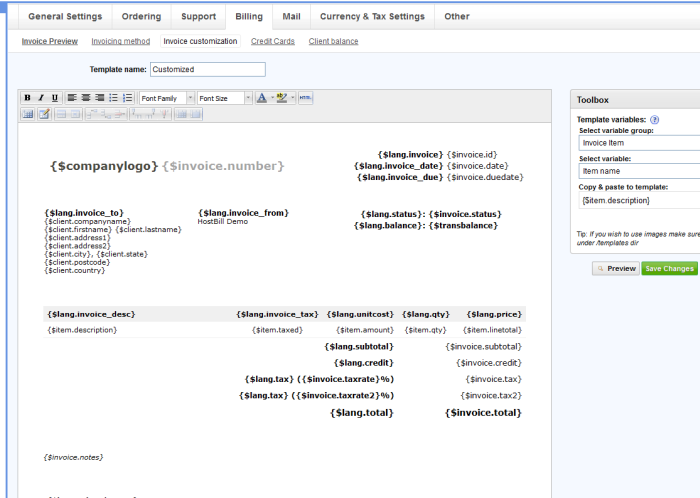Switch to the Ordering tab
The image size is (700, 498).
[x=142, y=17]
